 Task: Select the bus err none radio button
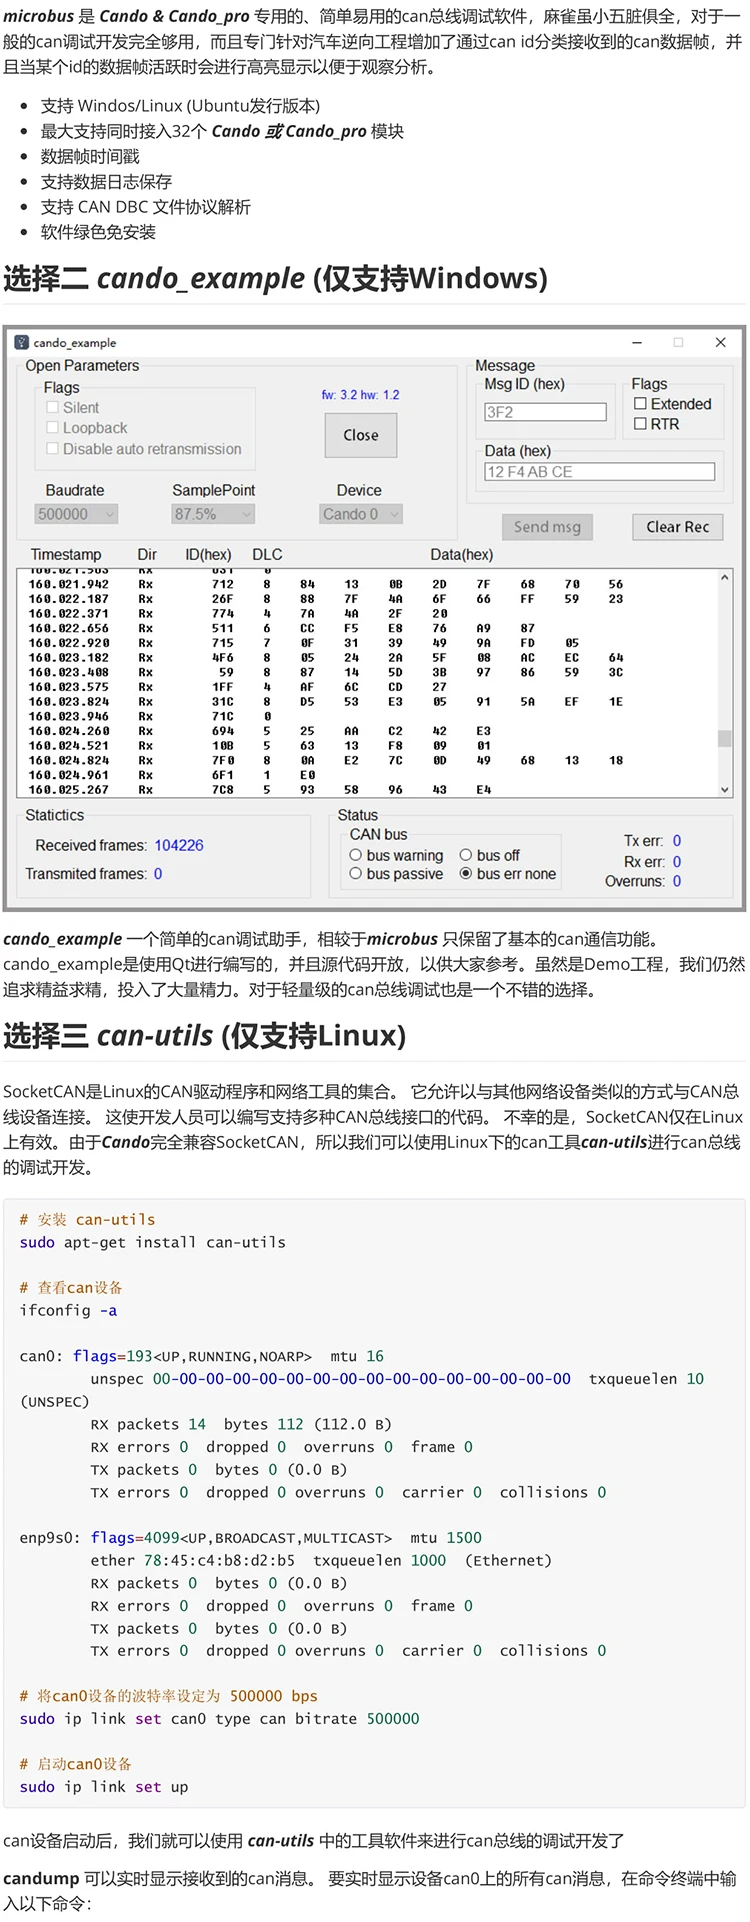pos(465,873)
